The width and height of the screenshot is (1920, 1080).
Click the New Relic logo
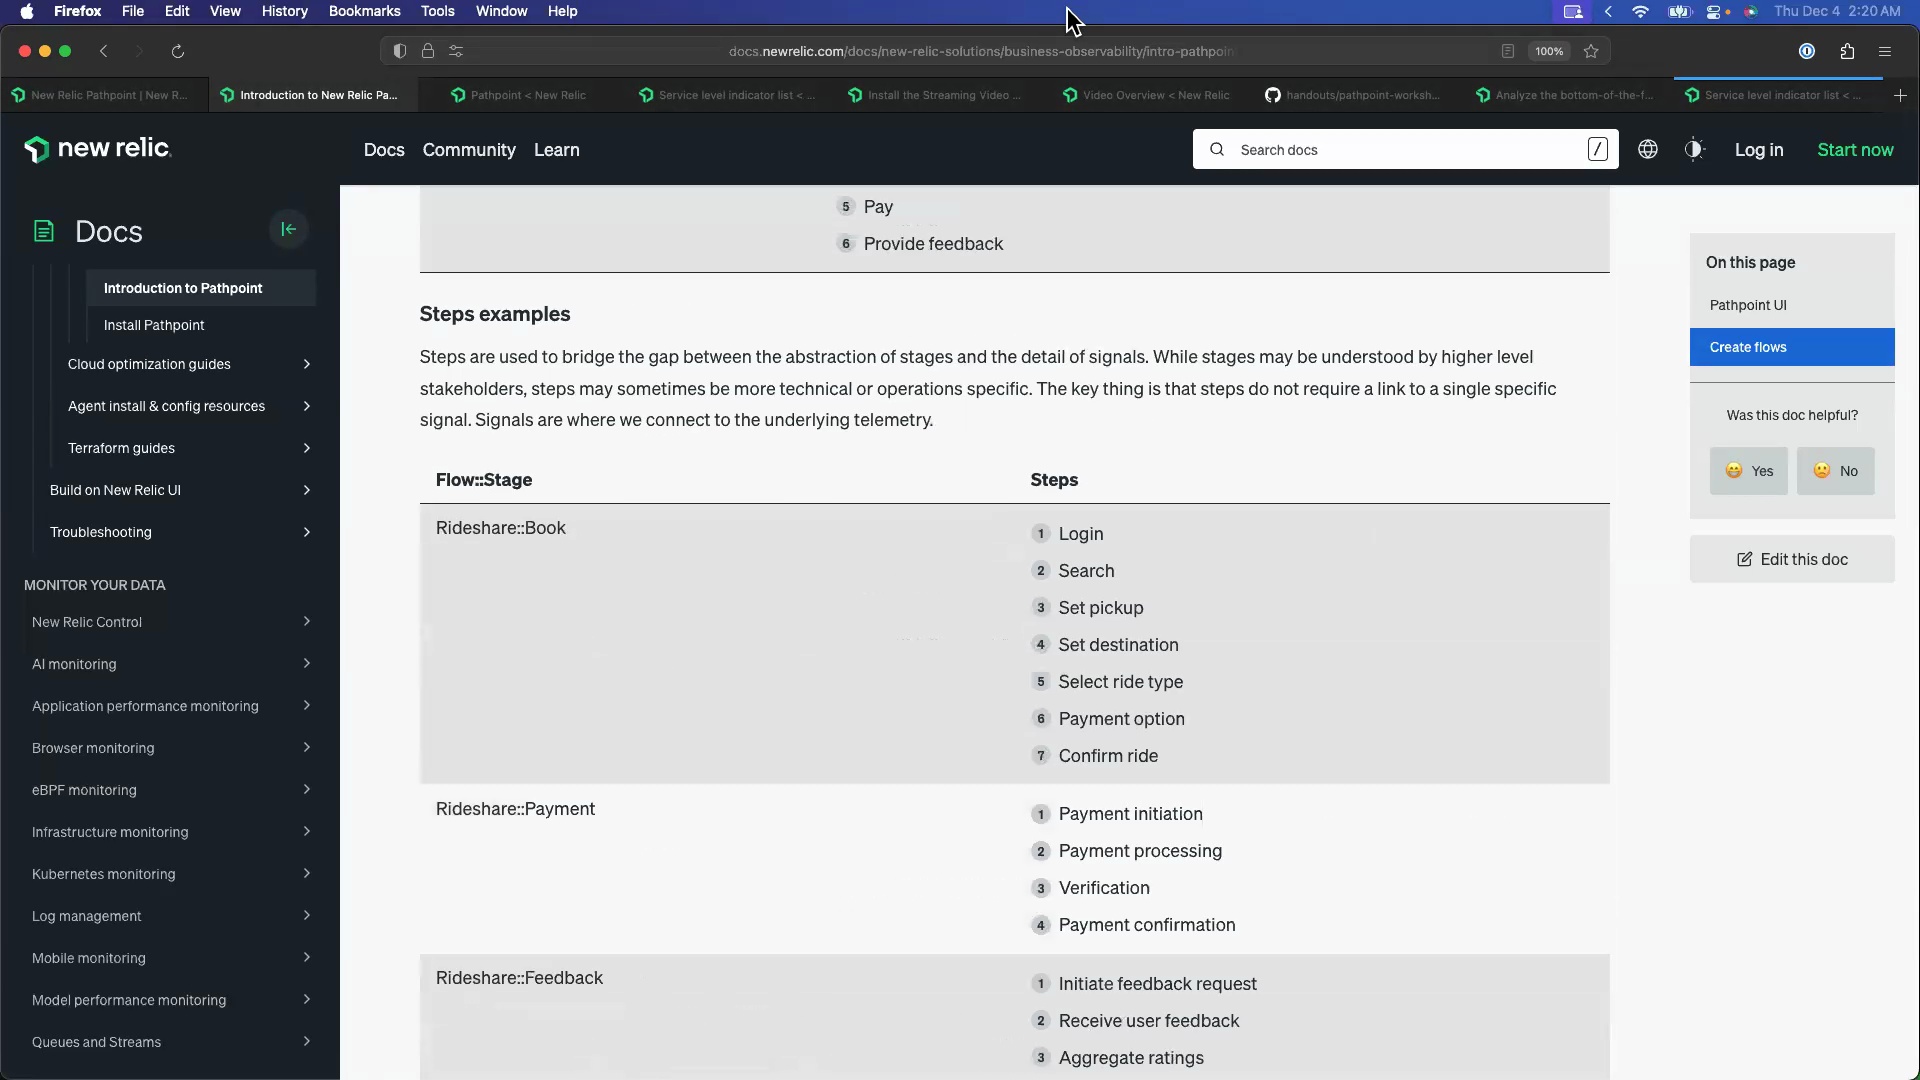point(98,149)
